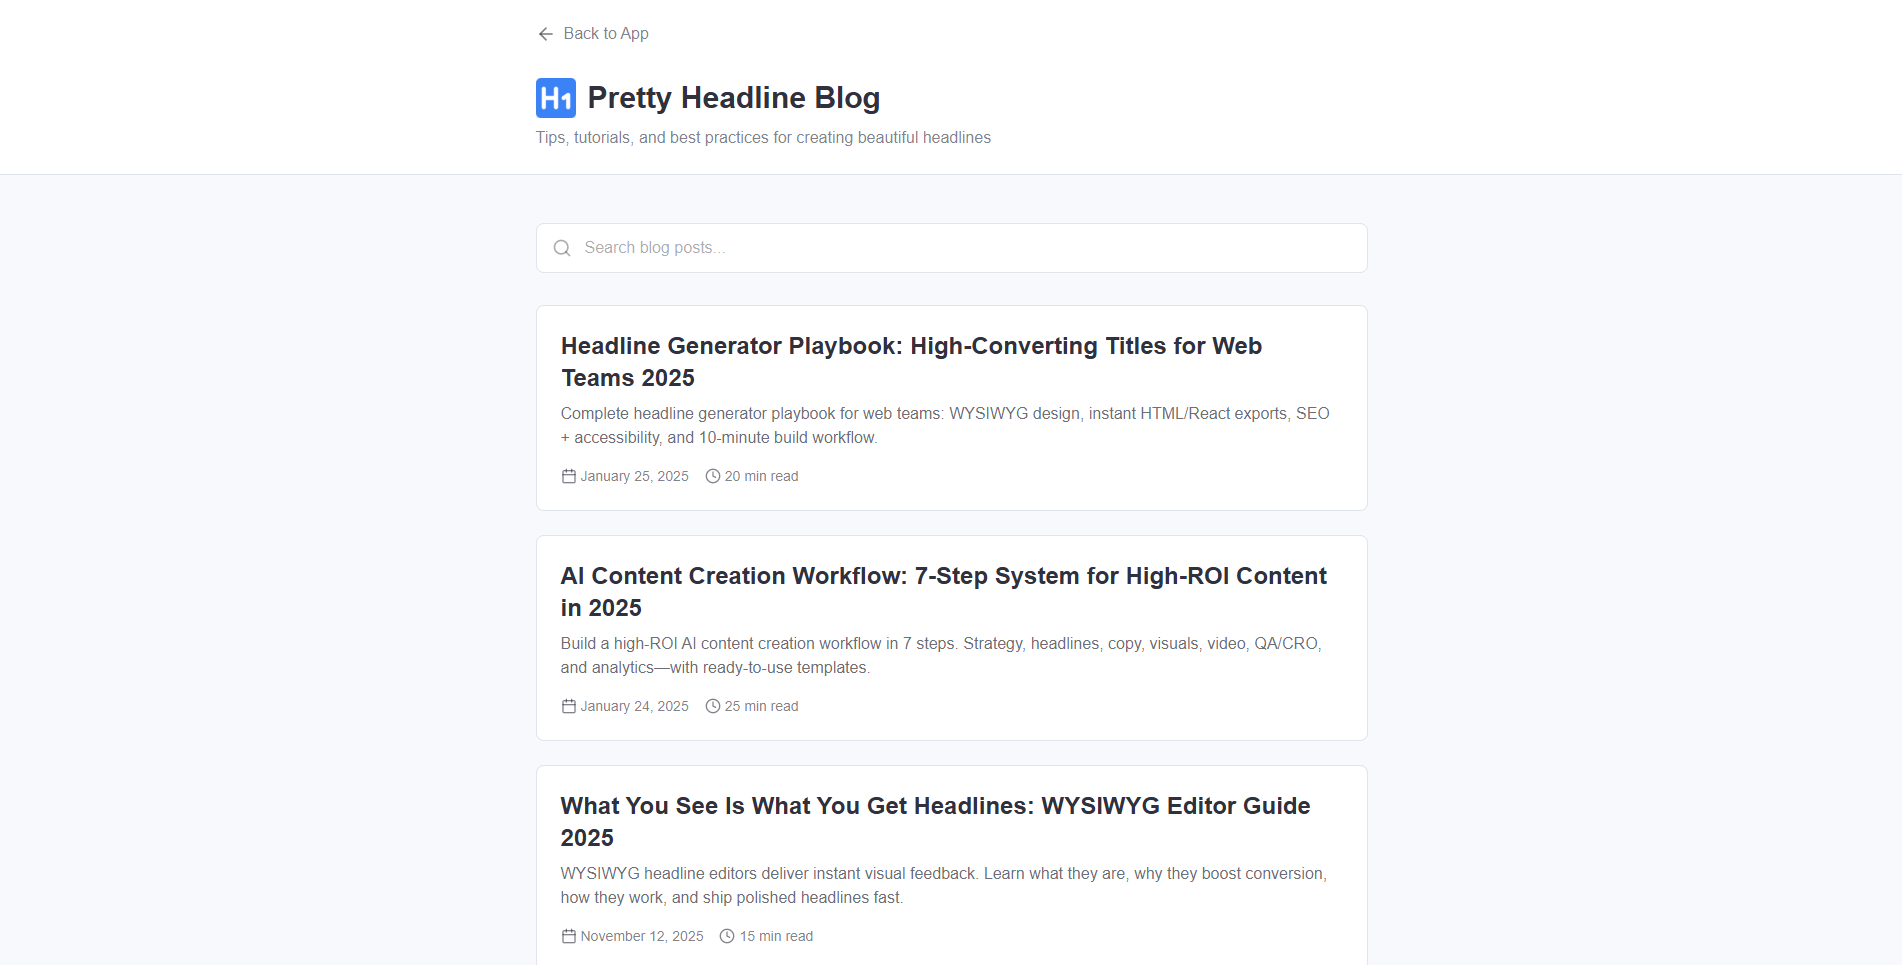Viewport: 1902px width, 965px height.
Task: Click the tagline about creating beautiful headlines
Action: pos(763,137)
